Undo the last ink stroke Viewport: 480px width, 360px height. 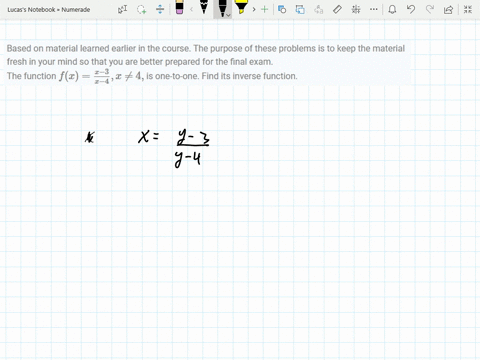[411, 9]
